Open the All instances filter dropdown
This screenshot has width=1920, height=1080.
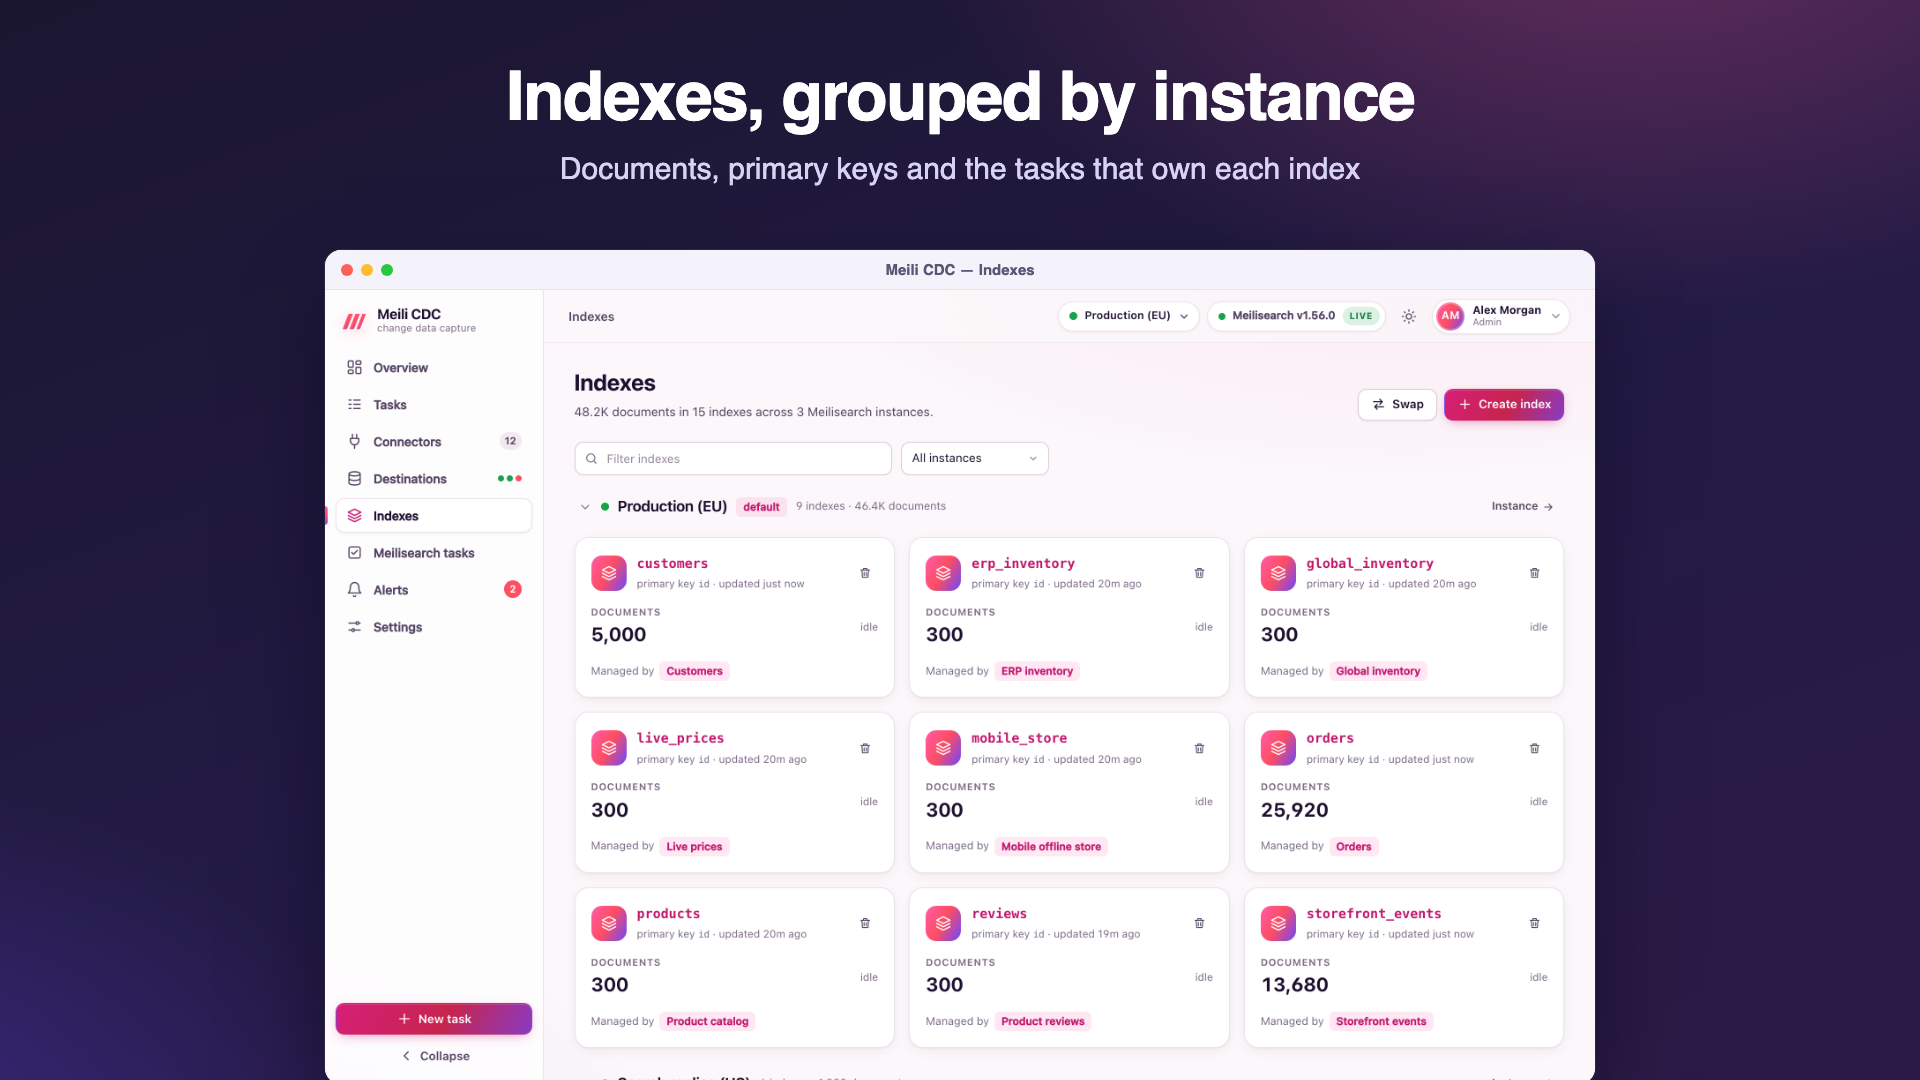974,458
